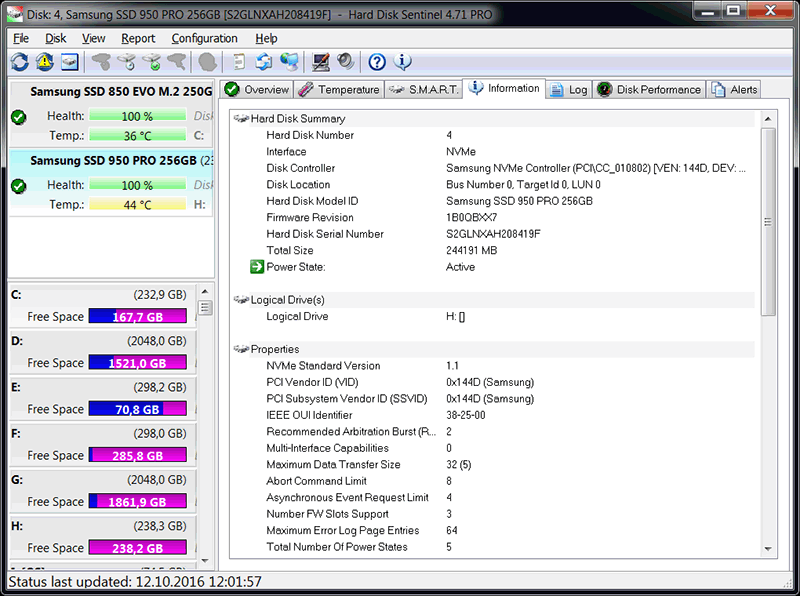Switch to the Log tab
The width and height of the screenshot is (800, 596).
pyautogui.click(x=569, y=89)
